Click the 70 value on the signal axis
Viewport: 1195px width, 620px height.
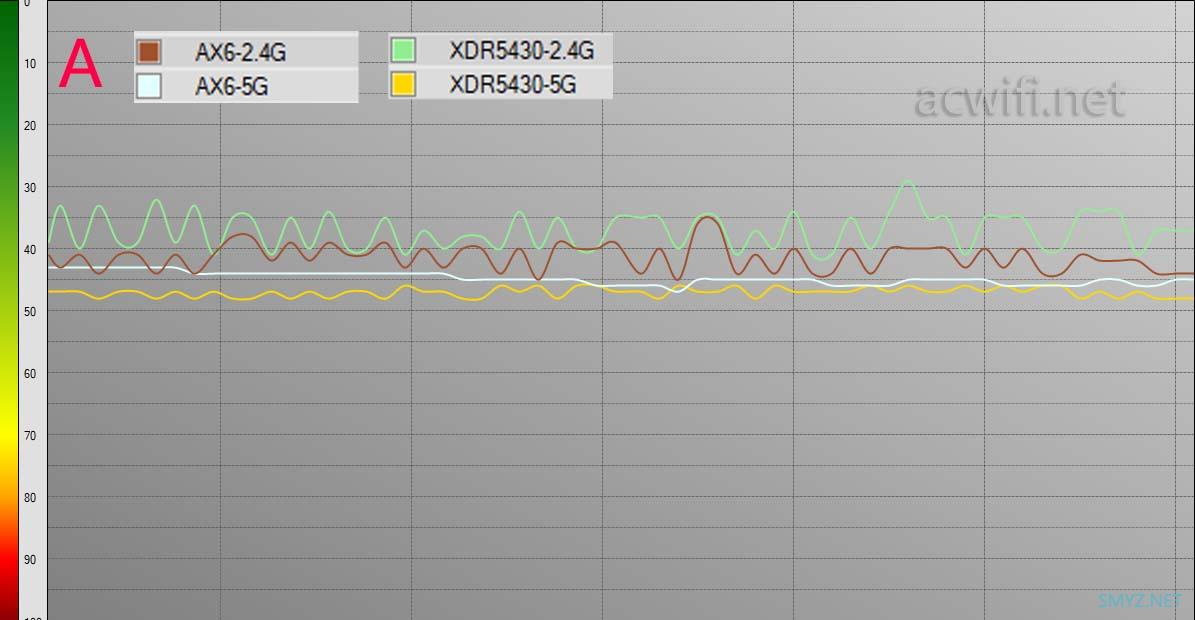pos(30,436)
